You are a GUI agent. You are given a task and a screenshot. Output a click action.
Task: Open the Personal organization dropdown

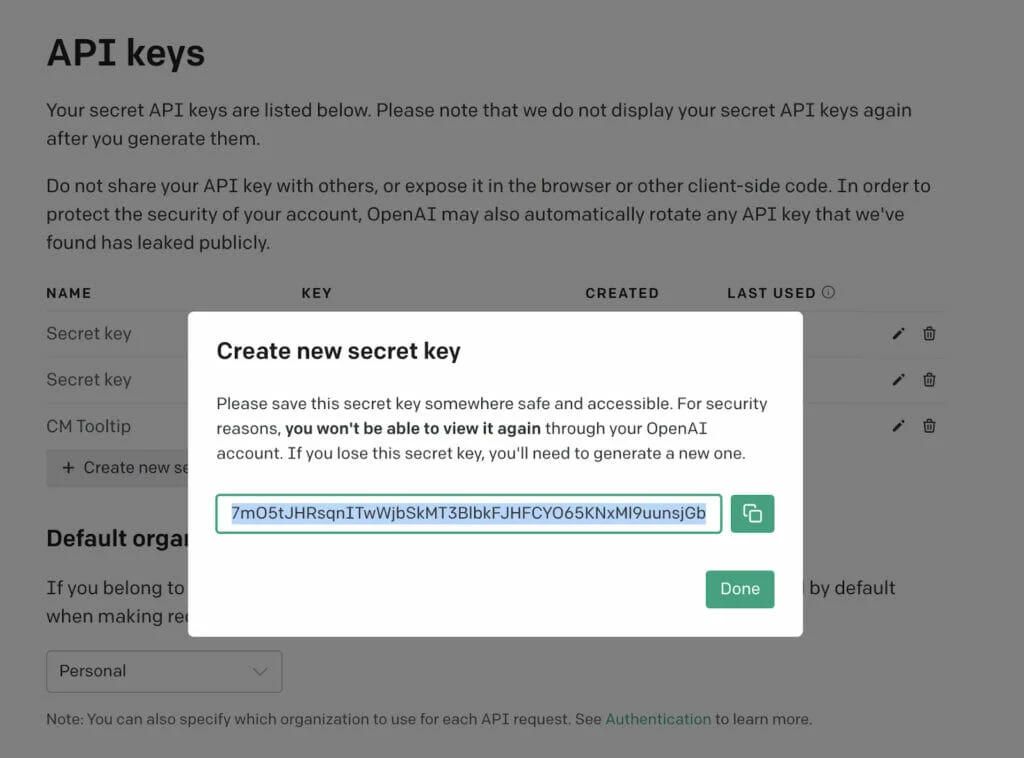click(164, 671)
